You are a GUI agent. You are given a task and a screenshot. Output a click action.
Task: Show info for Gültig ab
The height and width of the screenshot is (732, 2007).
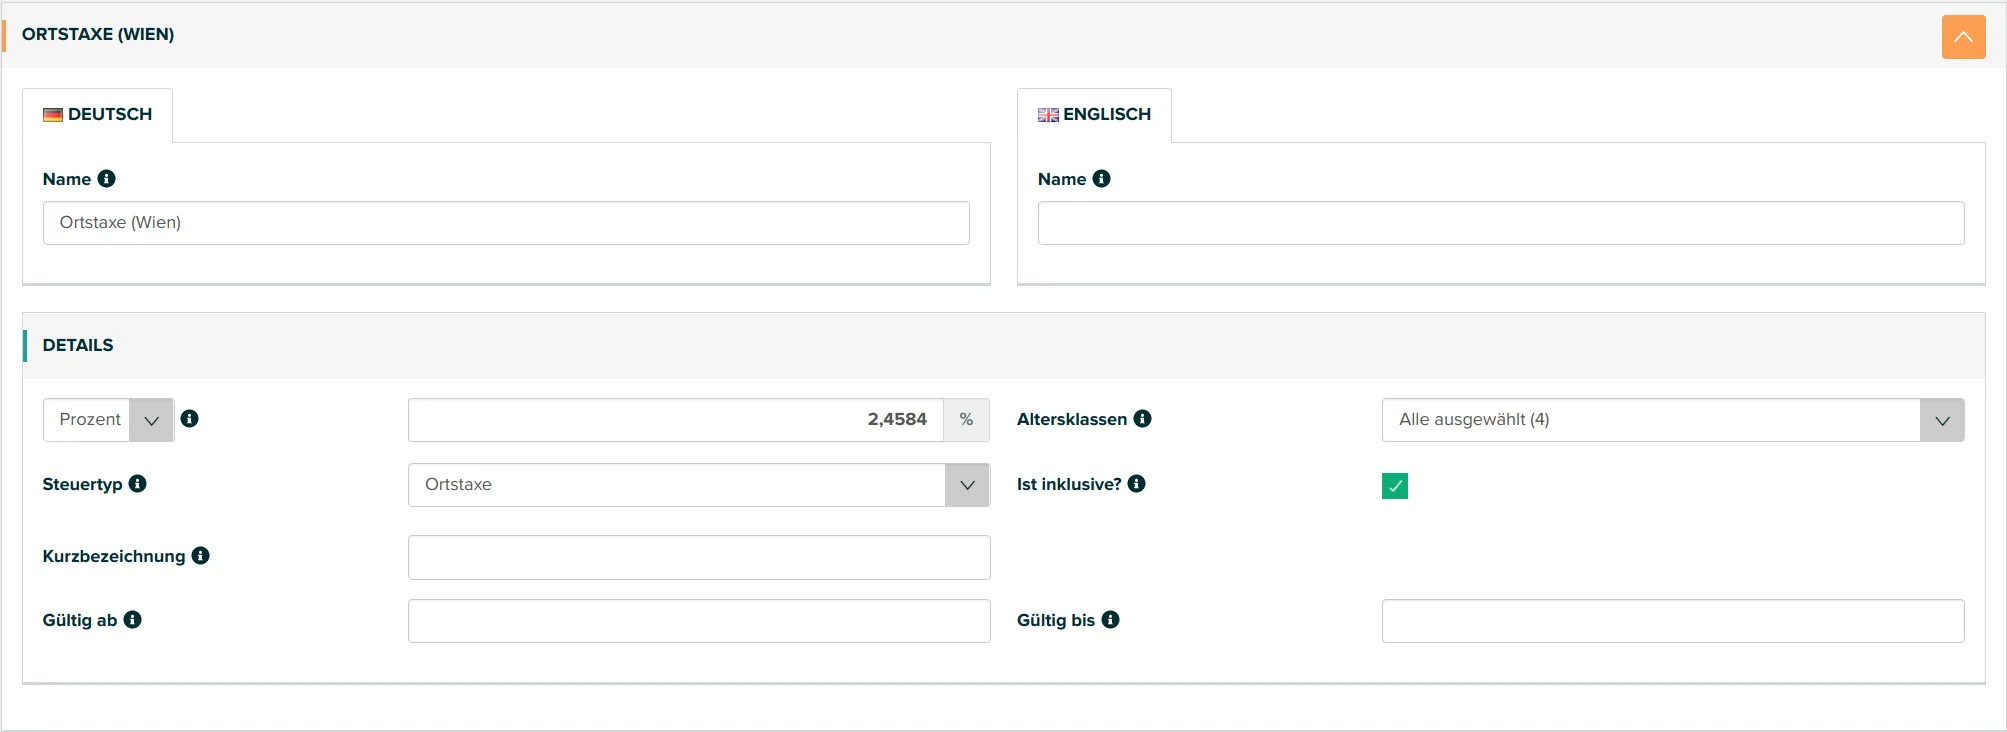coord(133,620)
